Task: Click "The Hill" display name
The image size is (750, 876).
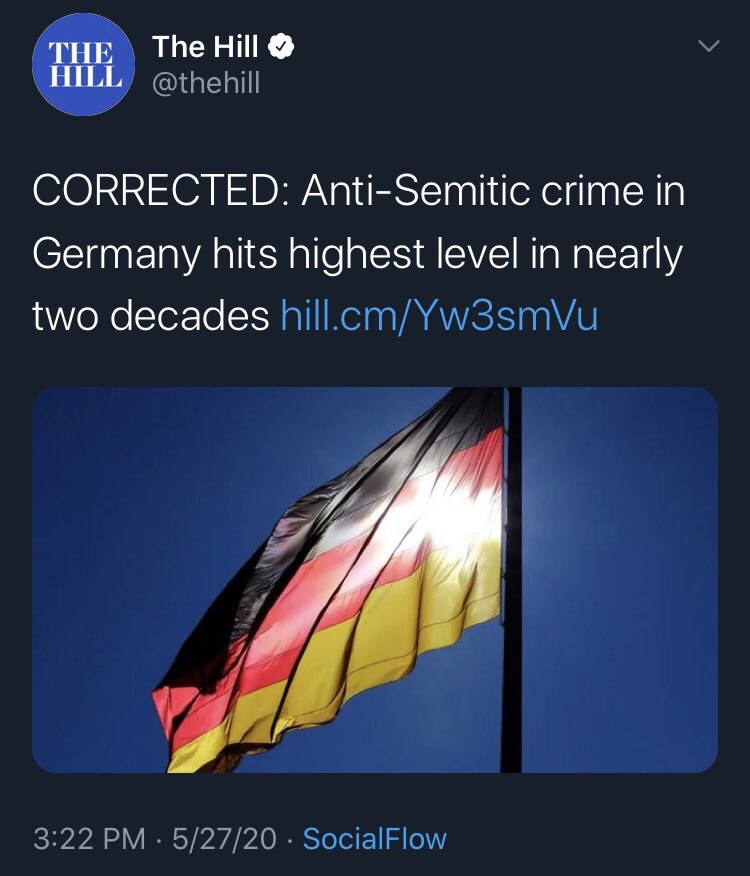Action: (x=204, y=47)
